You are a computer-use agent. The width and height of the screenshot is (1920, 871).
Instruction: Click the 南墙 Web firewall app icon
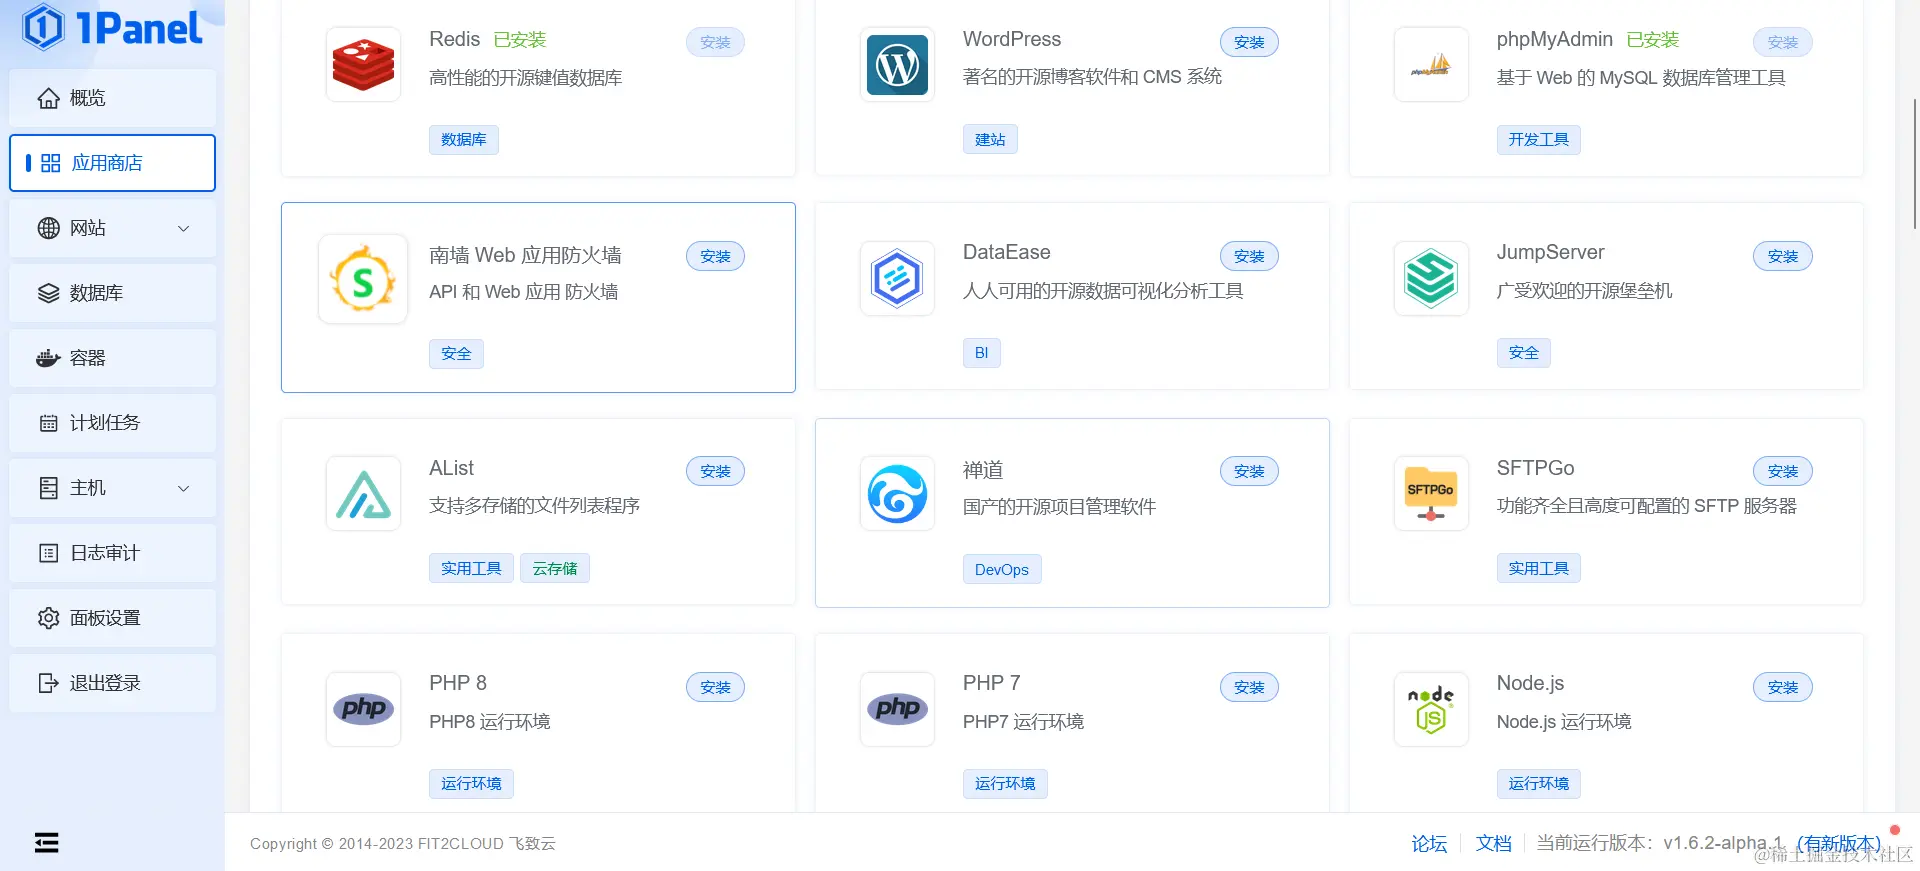[x=363, y=279]
